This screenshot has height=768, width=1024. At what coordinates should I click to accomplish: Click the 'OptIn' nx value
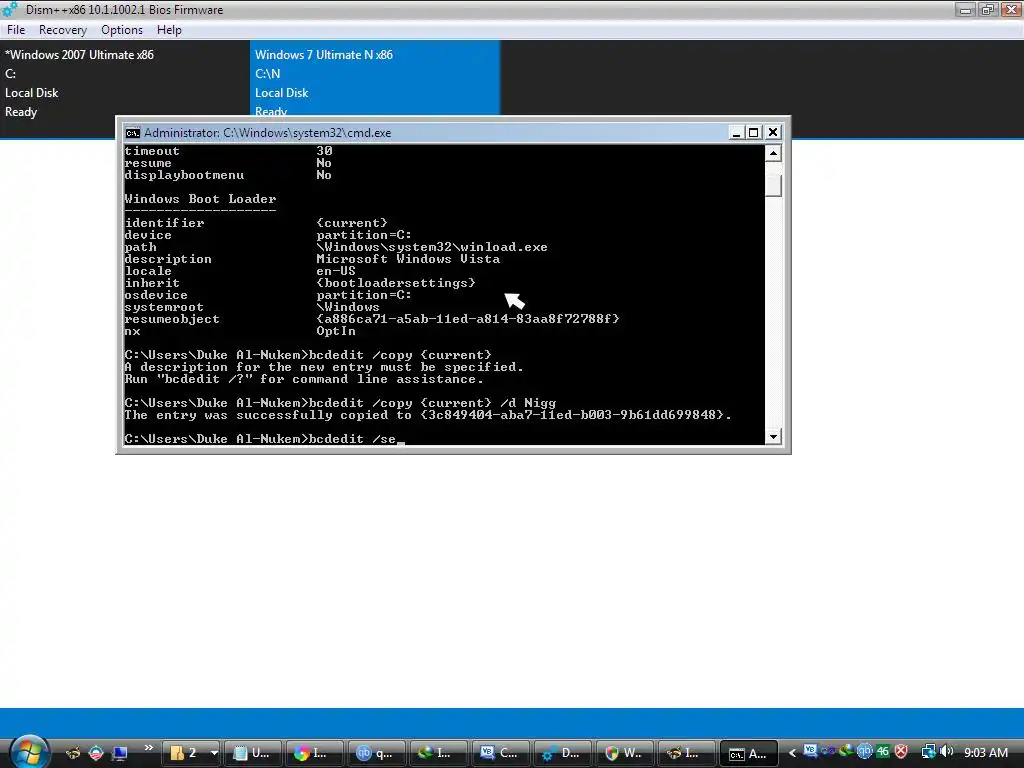pyautogui.click(x=336, y=330)
